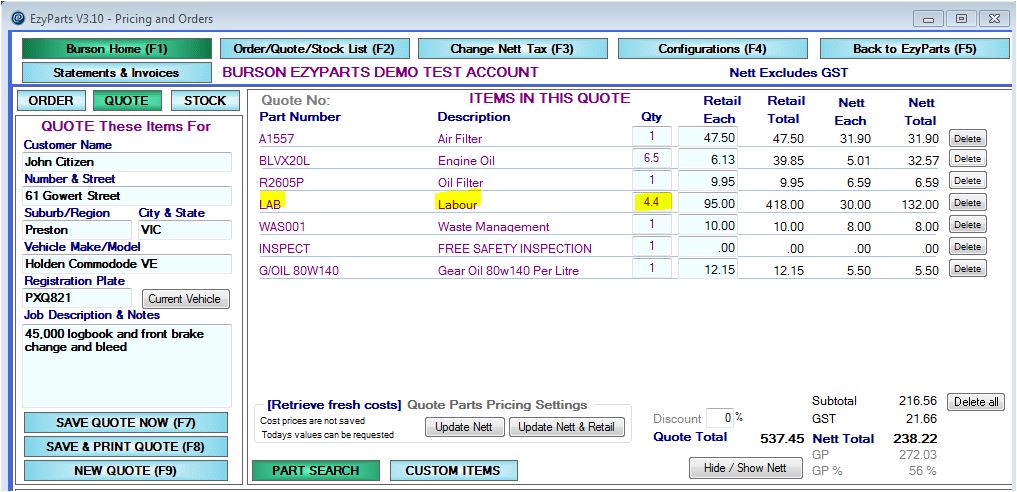Open PART SEARCH
The height and width of the screenshot is (492, 1017).
315,471
